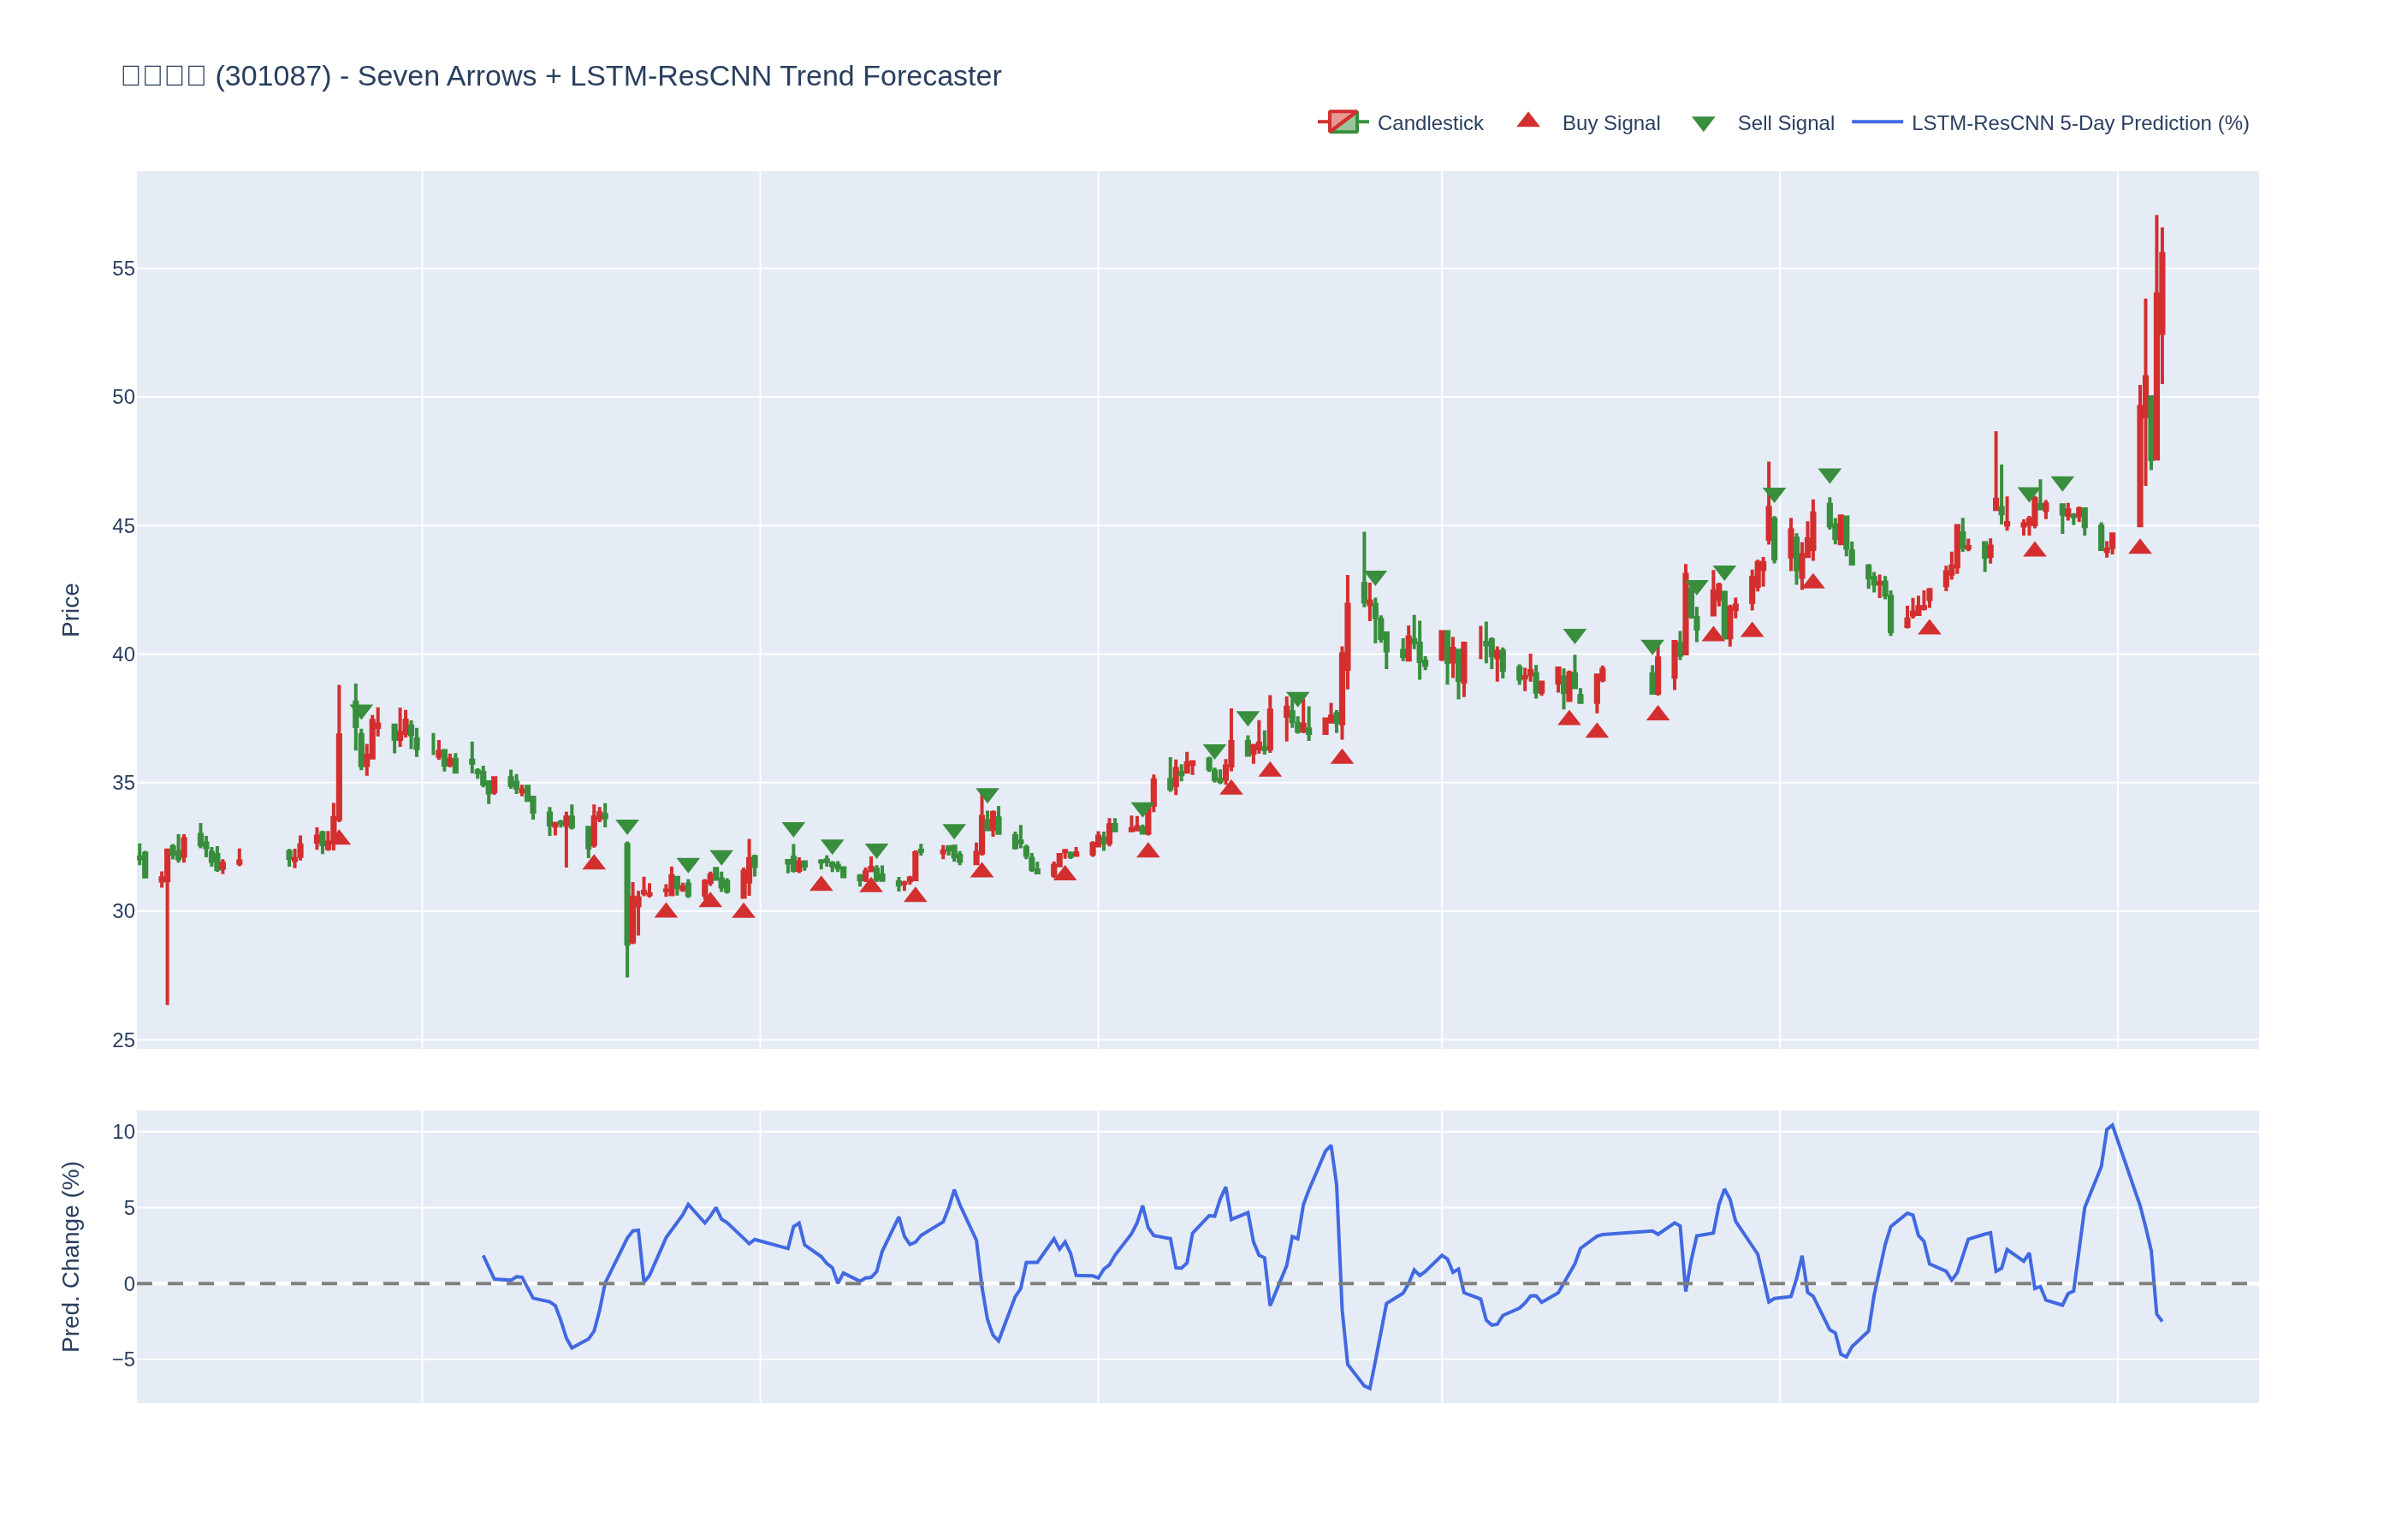Click the prediction line's highest peak
This screenshot has width=2396, height=1540.
click(x=2112, y=1125)
